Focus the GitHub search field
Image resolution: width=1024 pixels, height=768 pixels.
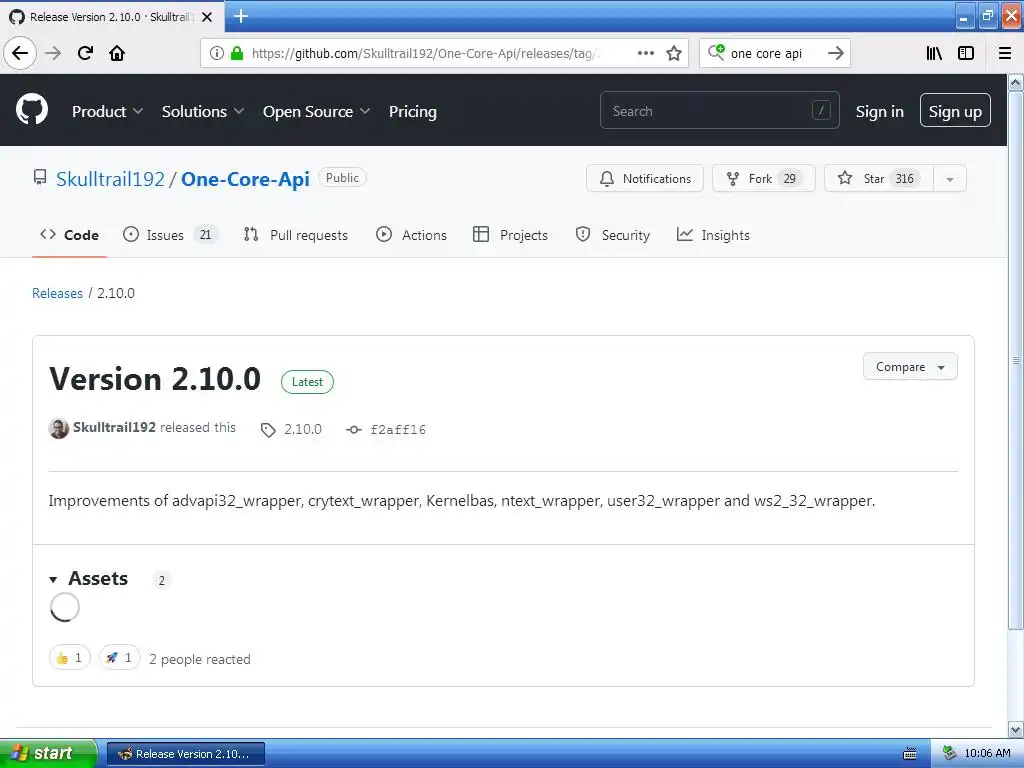click(x=719, y=110)
